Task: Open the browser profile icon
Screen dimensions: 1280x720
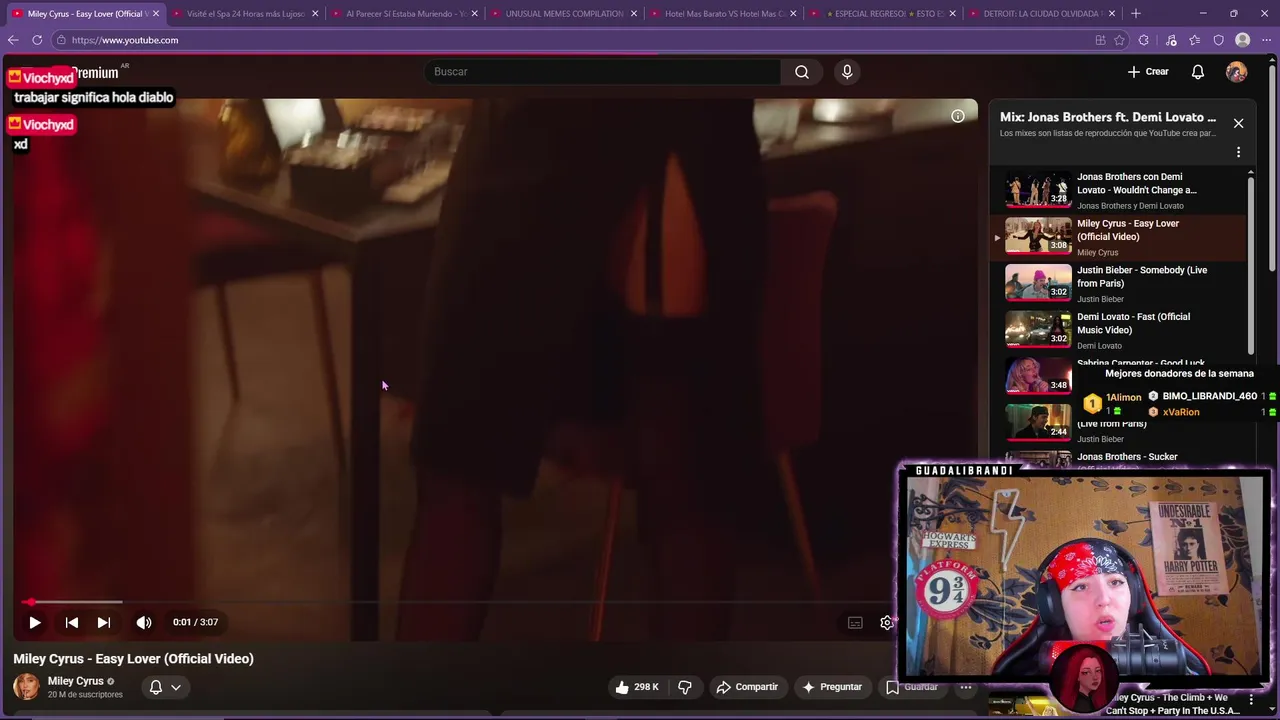Action: pyautogui.click(x=1243, y=40)
